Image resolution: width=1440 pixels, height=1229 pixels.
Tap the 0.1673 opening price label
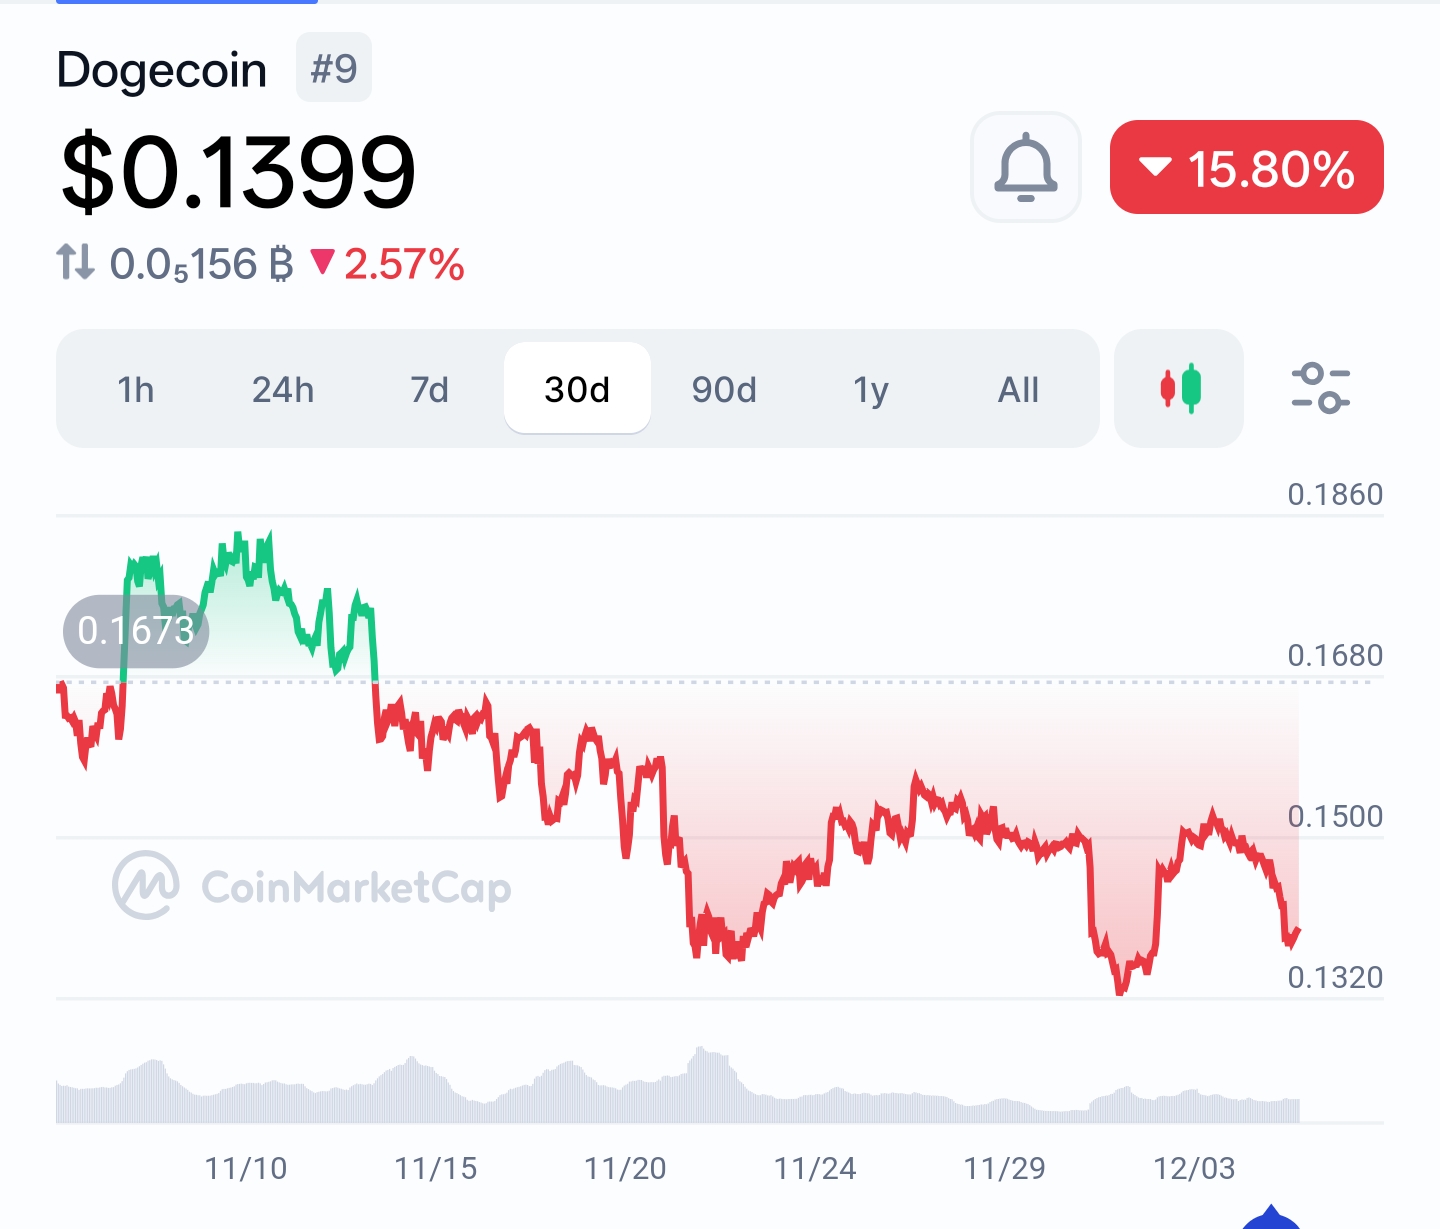pyautogui.click(x=136, y=630)
